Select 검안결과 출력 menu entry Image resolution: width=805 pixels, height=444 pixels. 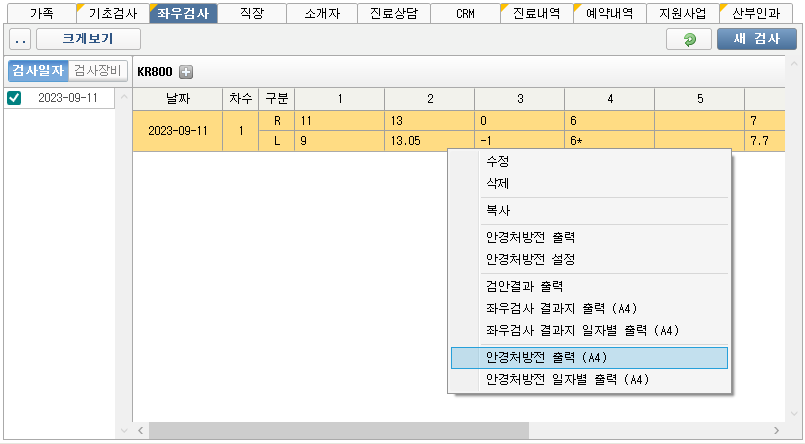(x=524, y=286)
